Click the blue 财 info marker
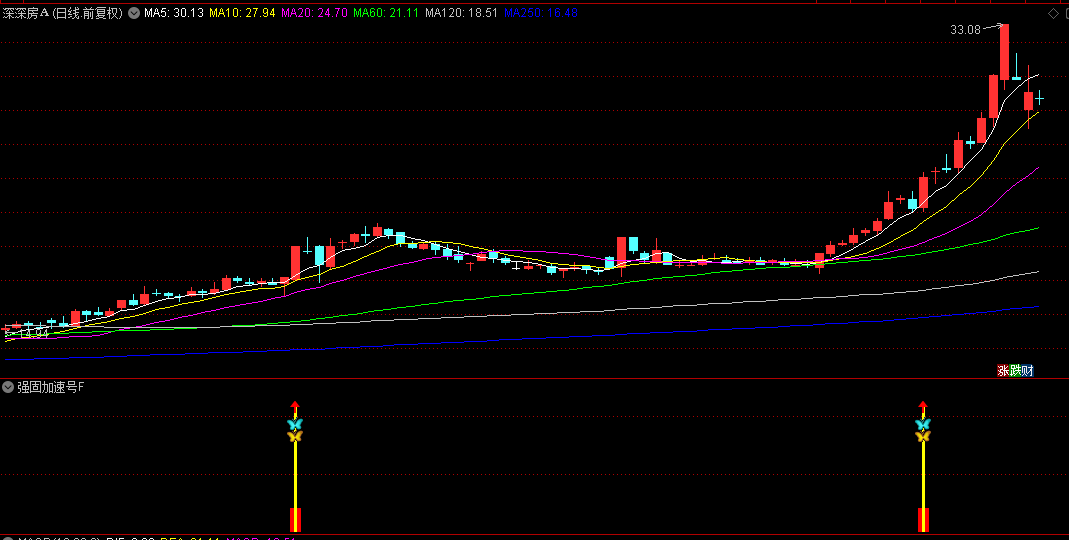The height and width of the screenshot is (540, 1069). point(1027,371)
